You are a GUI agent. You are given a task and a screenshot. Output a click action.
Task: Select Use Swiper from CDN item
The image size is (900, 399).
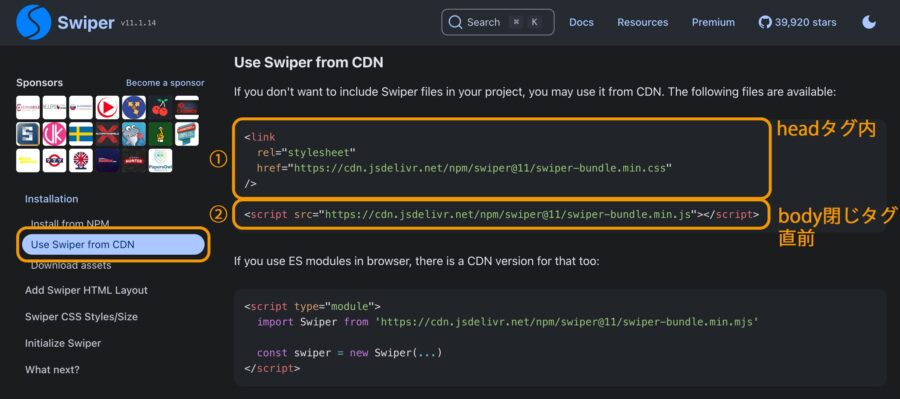pyautogui.click(x=113, y=245)
